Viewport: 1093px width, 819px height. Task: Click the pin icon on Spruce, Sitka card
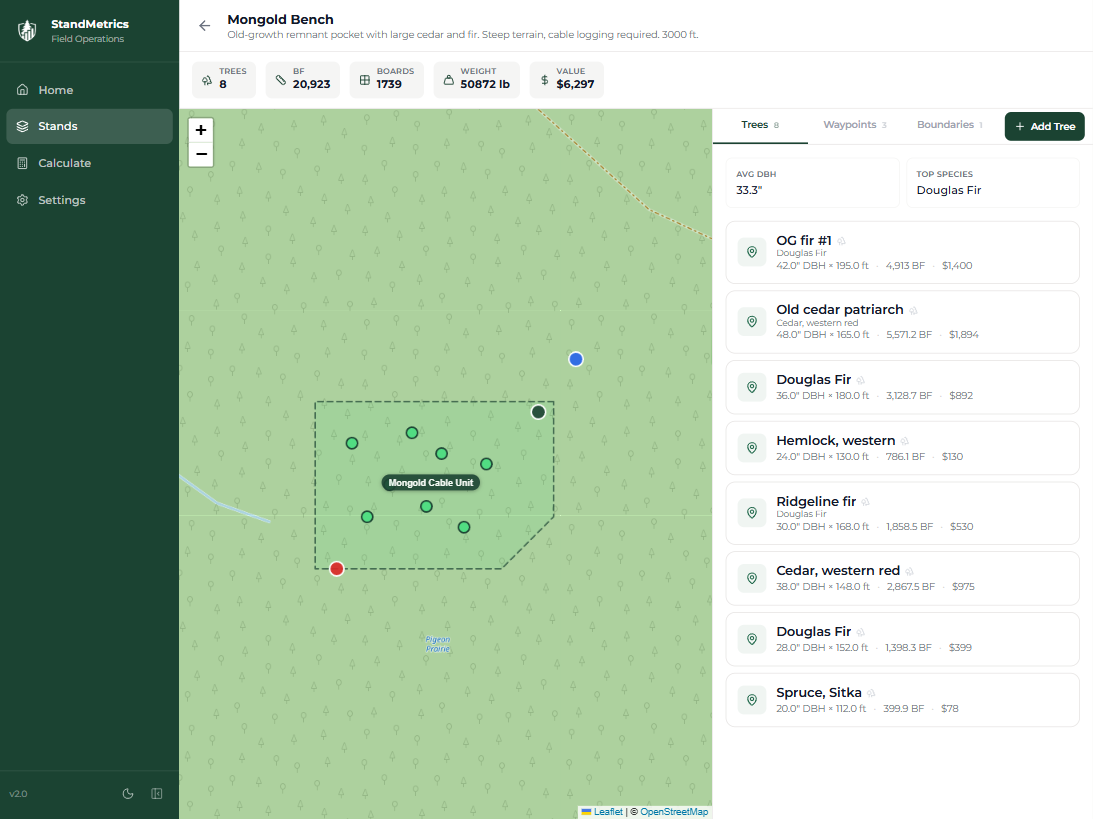(x=751, y=700)
